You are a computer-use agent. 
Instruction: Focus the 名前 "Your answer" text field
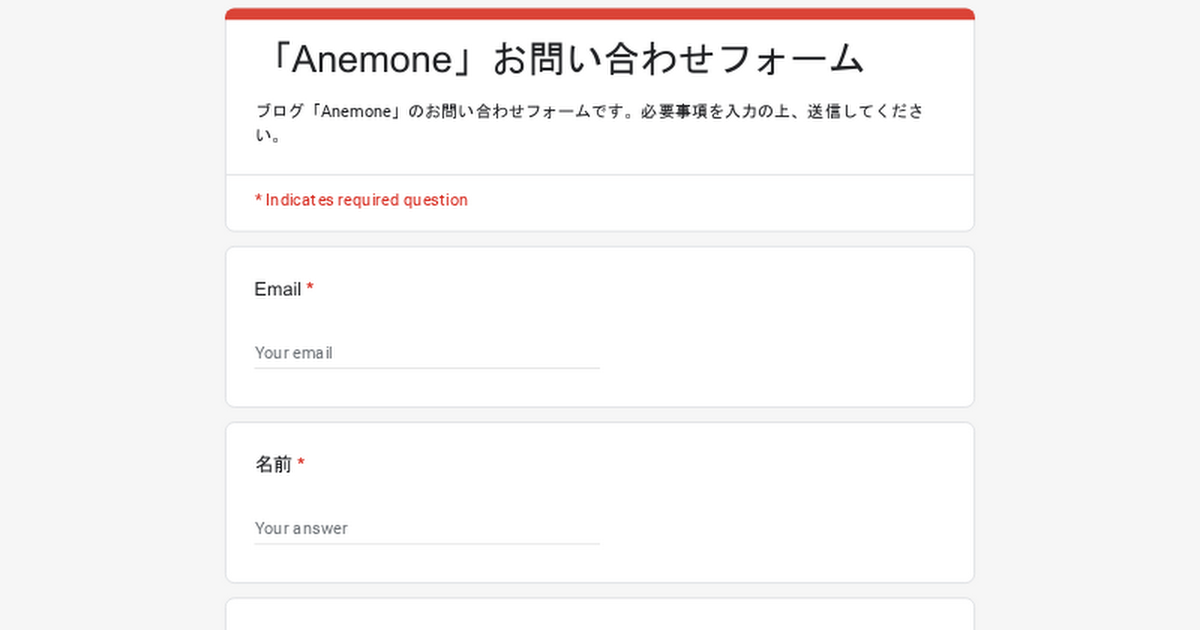click(x=426, y=528)
